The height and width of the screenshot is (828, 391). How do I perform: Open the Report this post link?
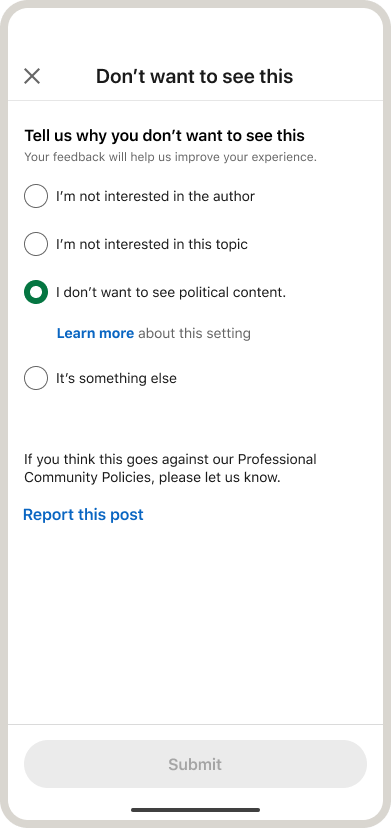83,514
